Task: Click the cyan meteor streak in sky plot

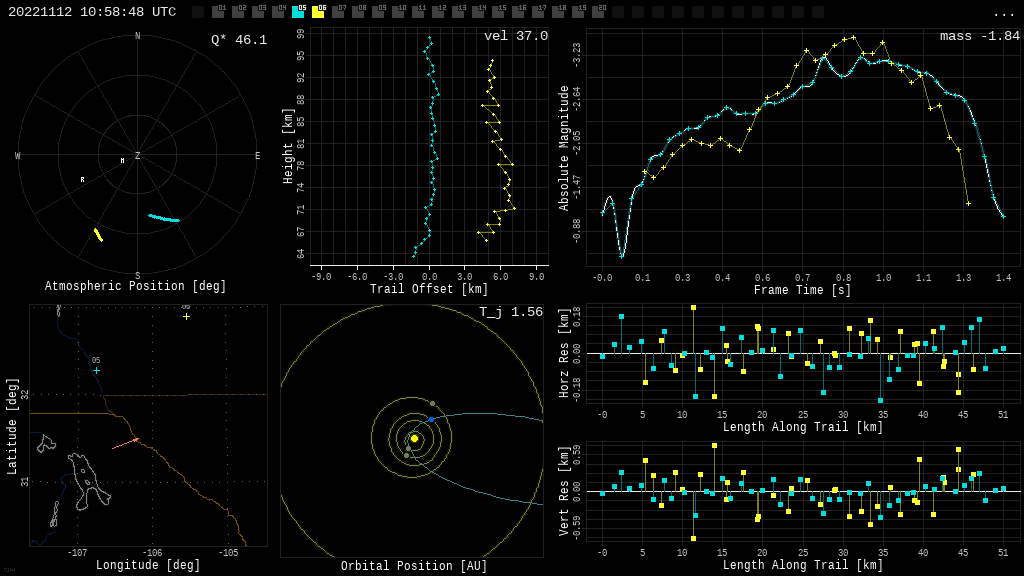Action: (x=164, y=218)
